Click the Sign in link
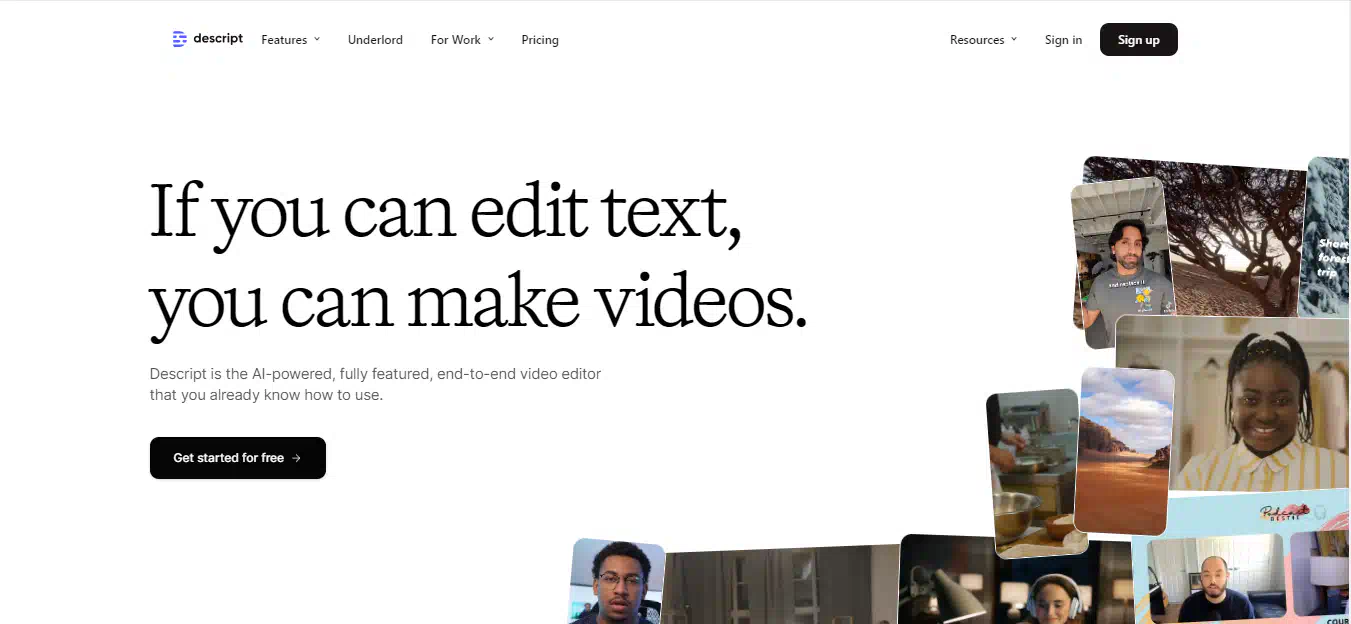 click(x=1063, y=40)
